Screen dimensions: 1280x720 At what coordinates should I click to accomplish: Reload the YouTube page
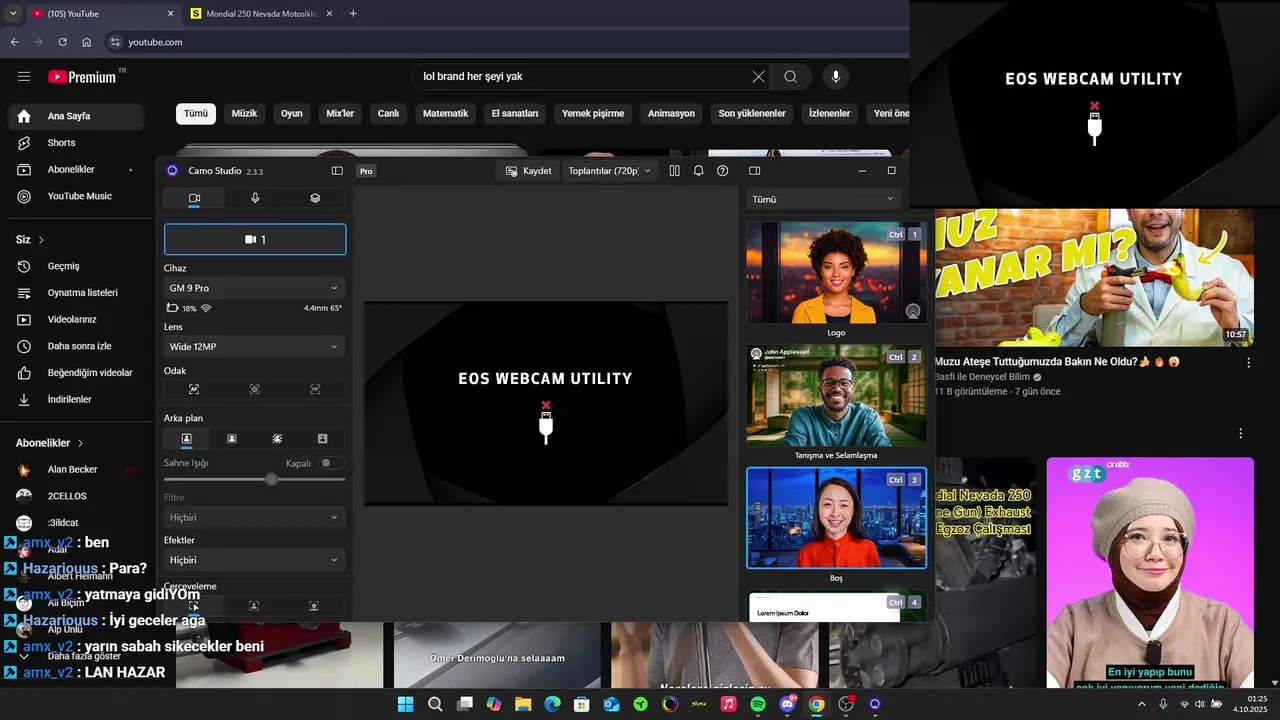coord(62,42)
